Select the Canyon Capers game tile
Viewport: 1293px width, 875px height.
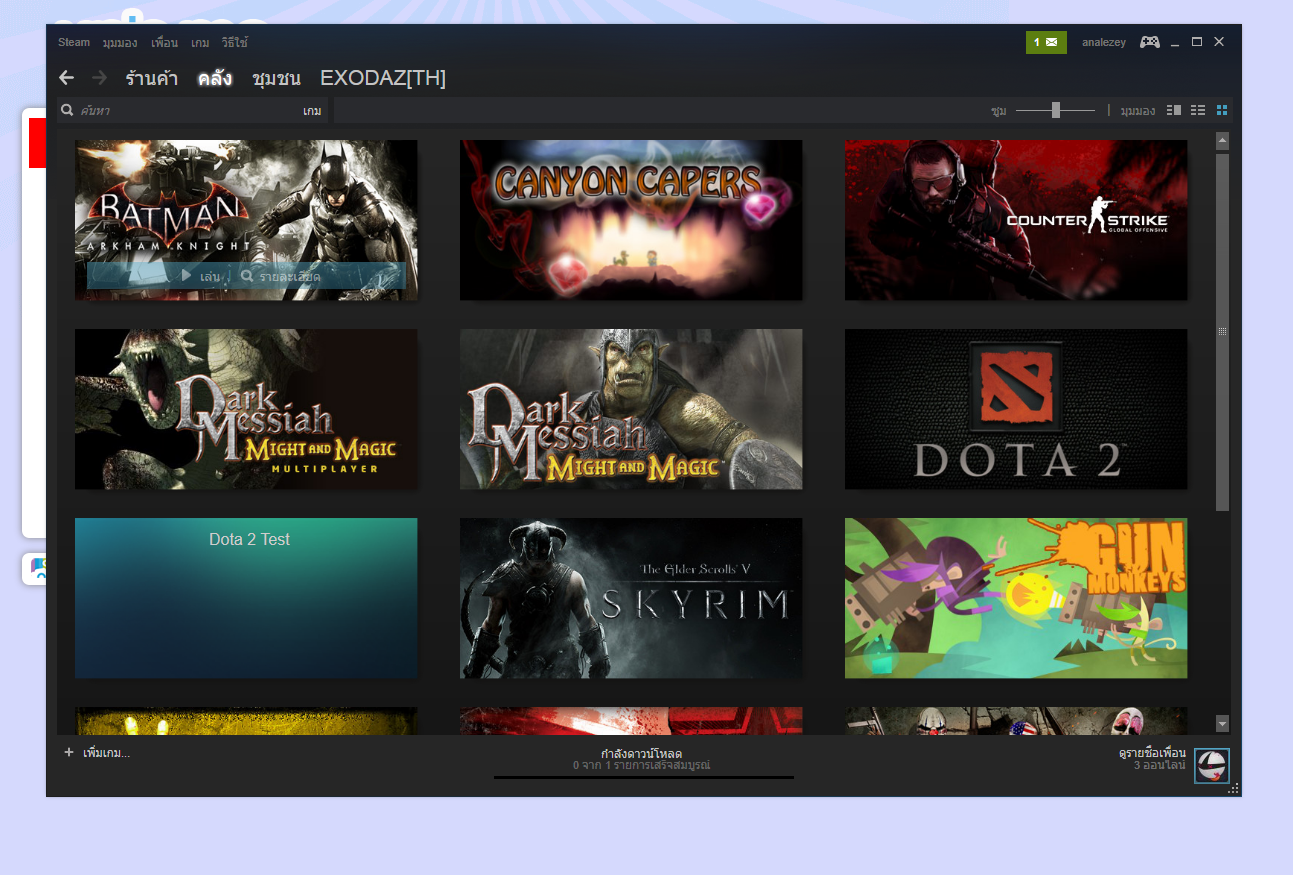[631, 220]
